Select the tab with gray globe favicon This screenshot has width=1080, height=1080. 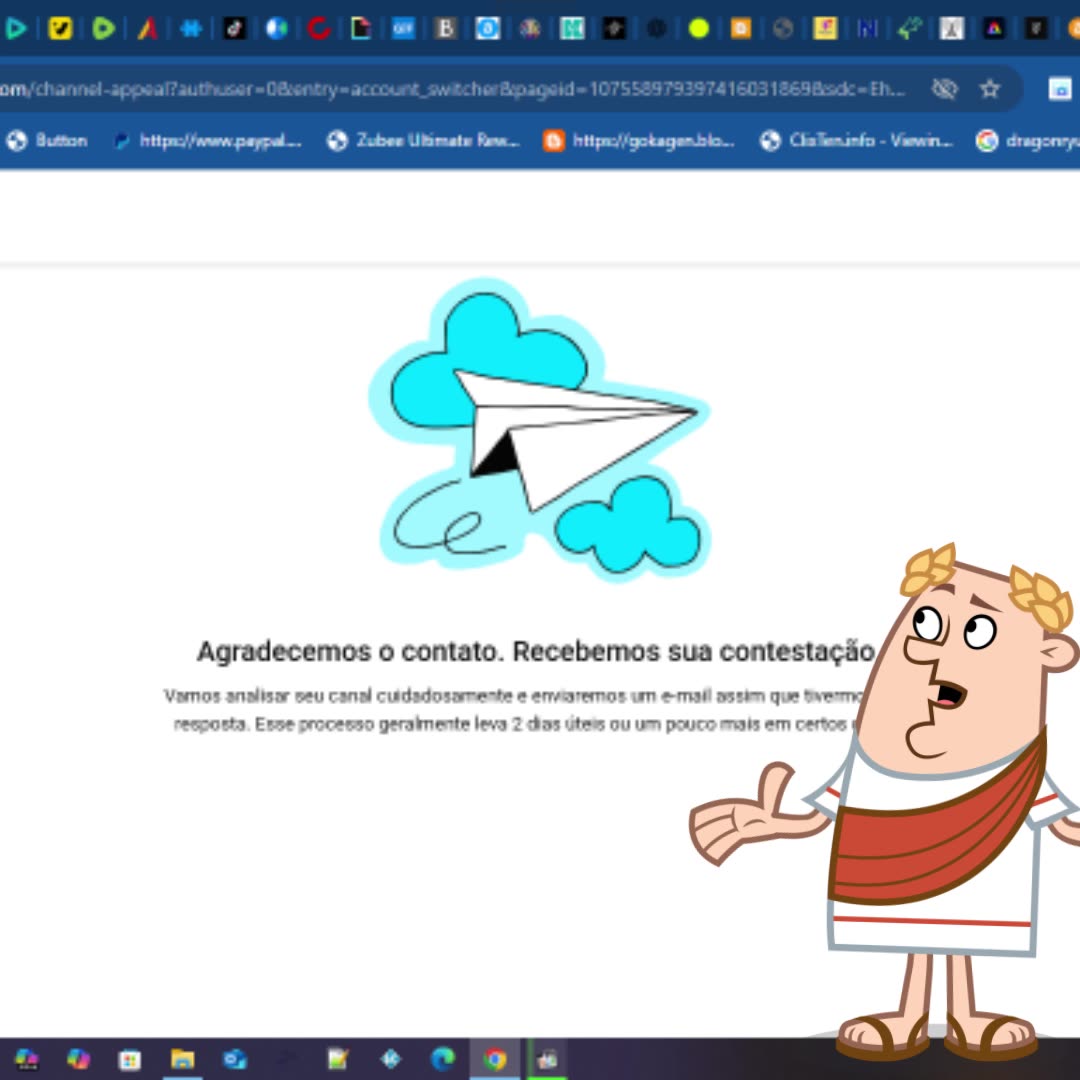coord(782,28)
